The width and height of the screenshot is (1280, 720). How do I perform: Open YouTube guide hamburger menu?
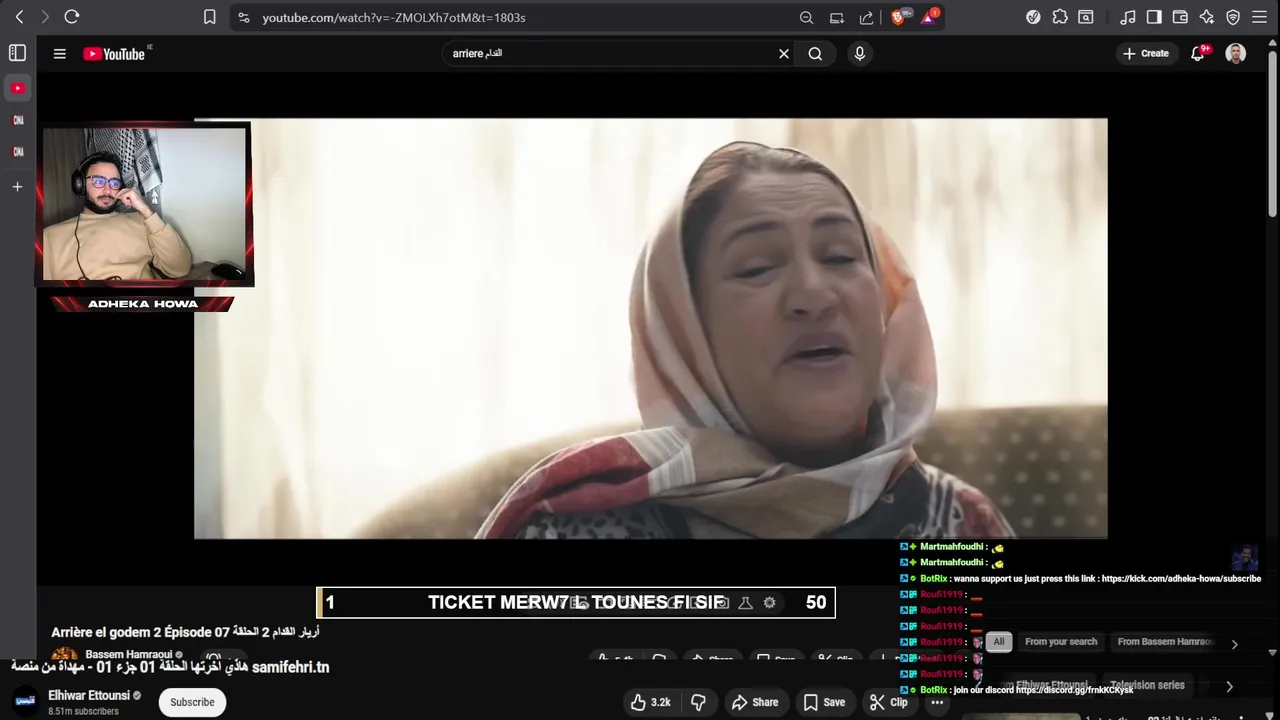pos(59,54)
